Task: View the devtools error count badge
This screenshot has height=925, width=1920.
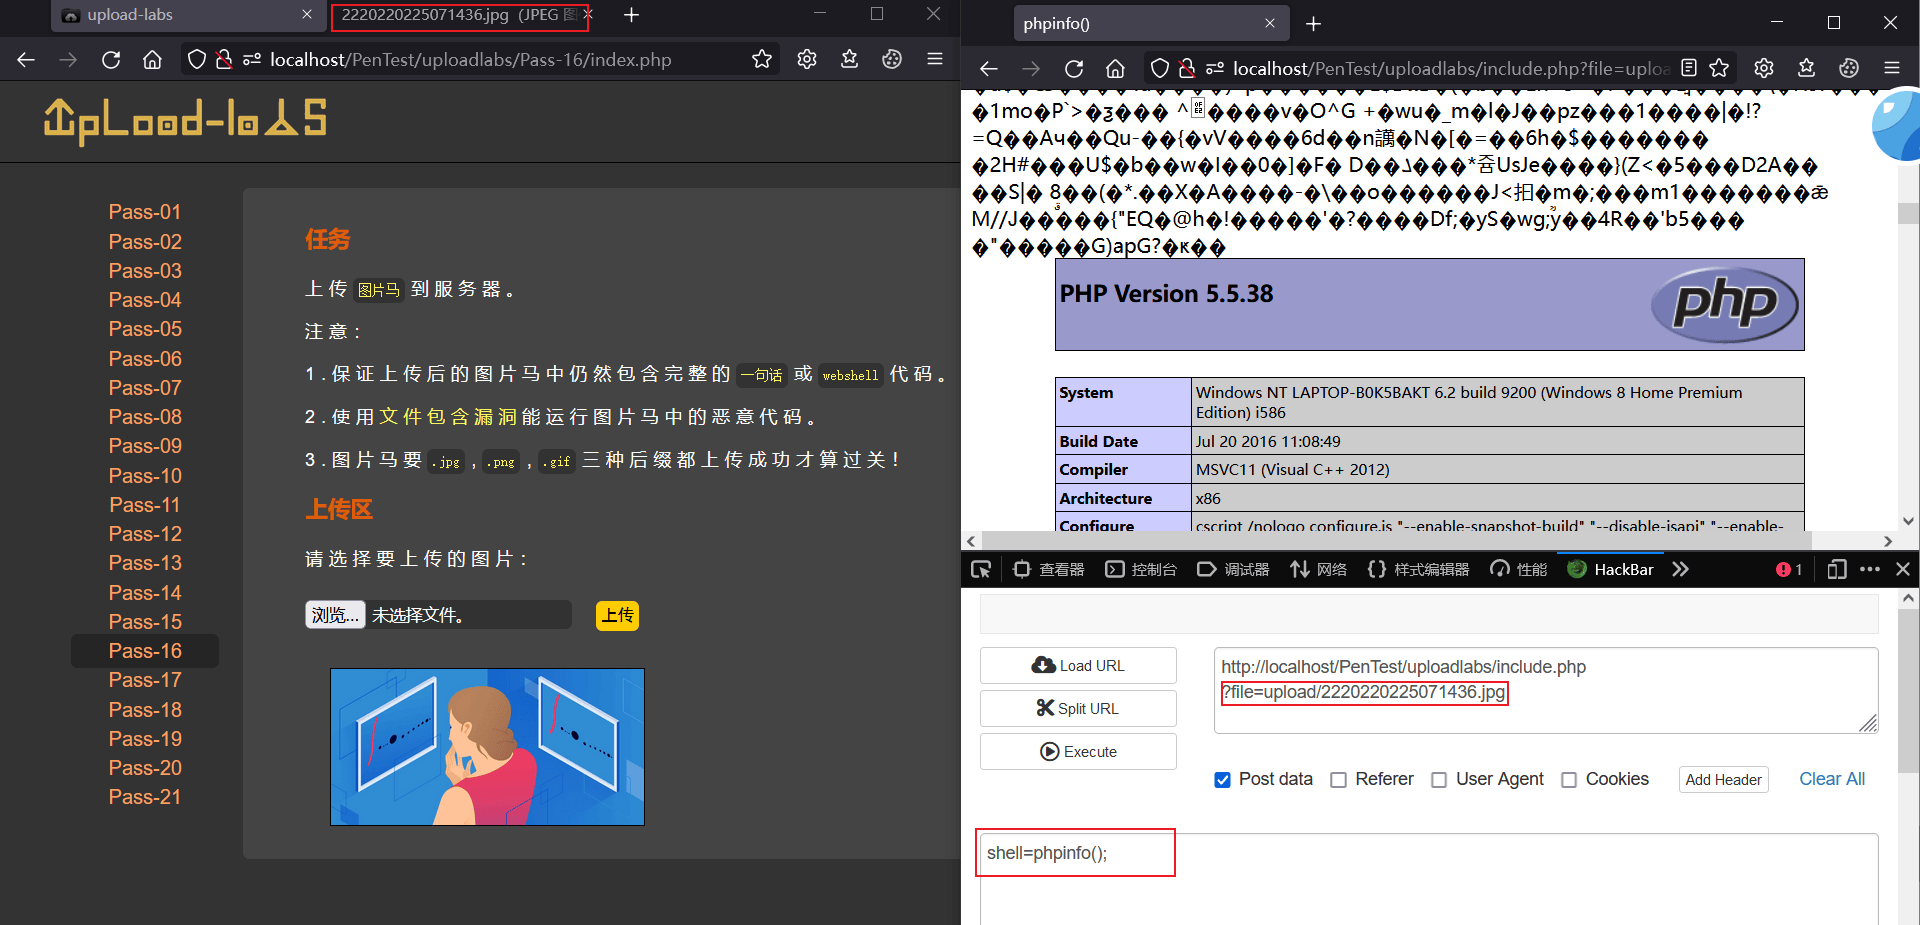Action: (x=1789, y=569)
